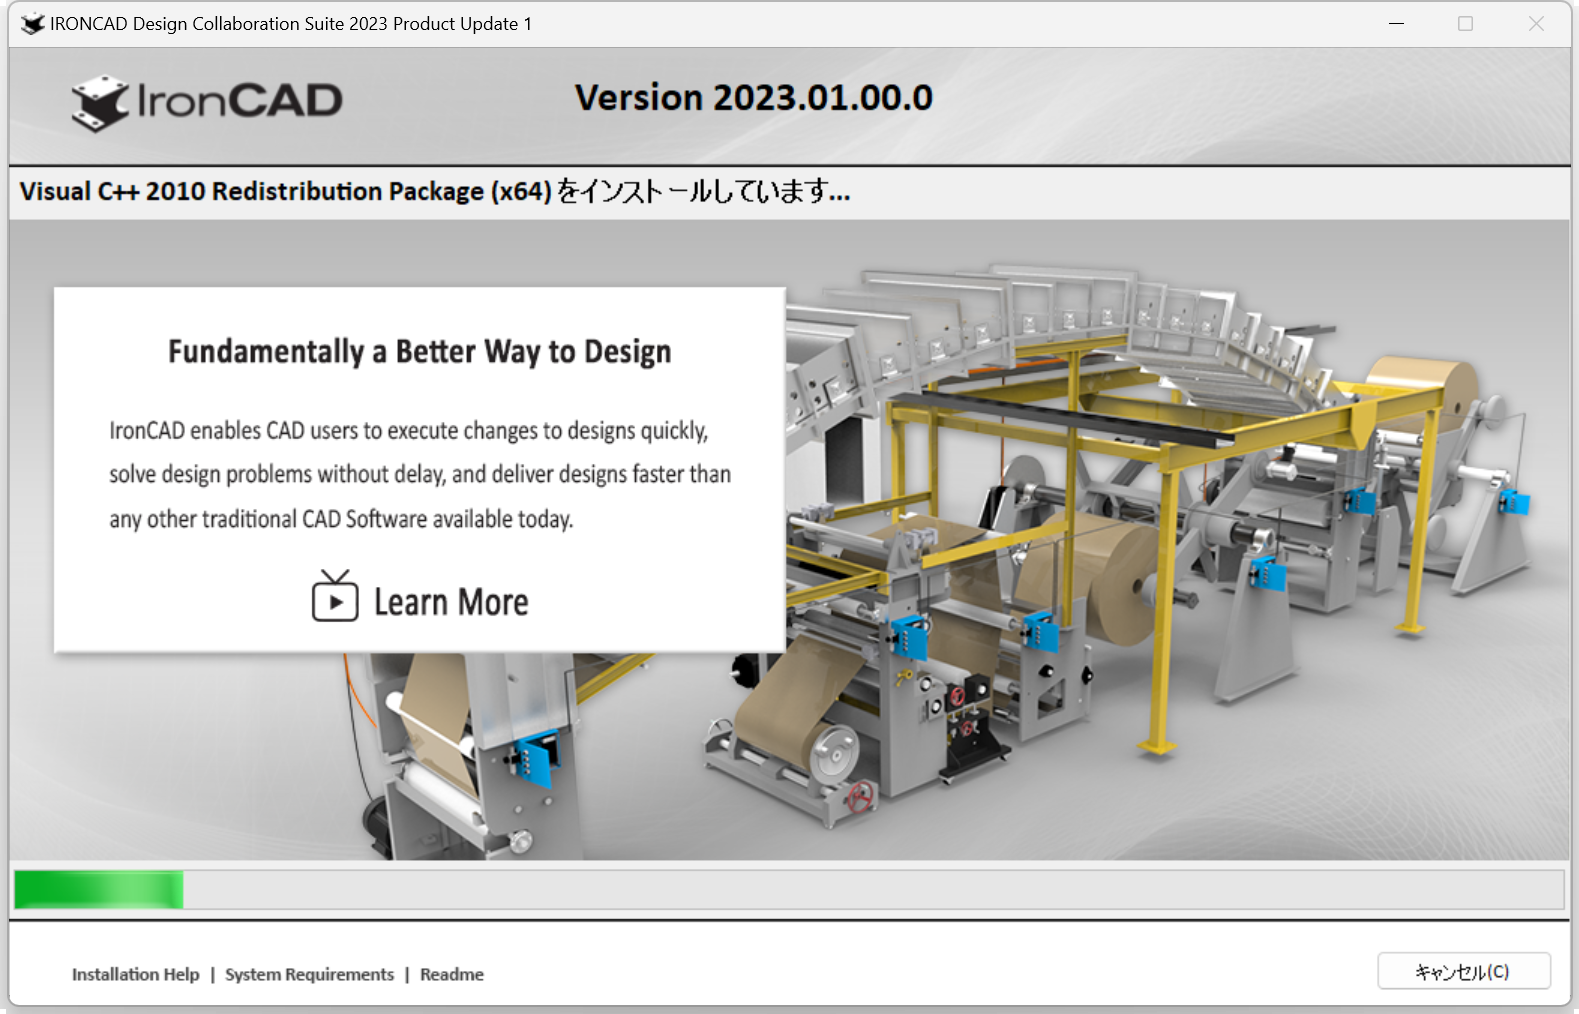Image resolution: width=1579 pixels, height=1014 pixels.
Task: Click the Learn More text label
Action: [451, 603]
